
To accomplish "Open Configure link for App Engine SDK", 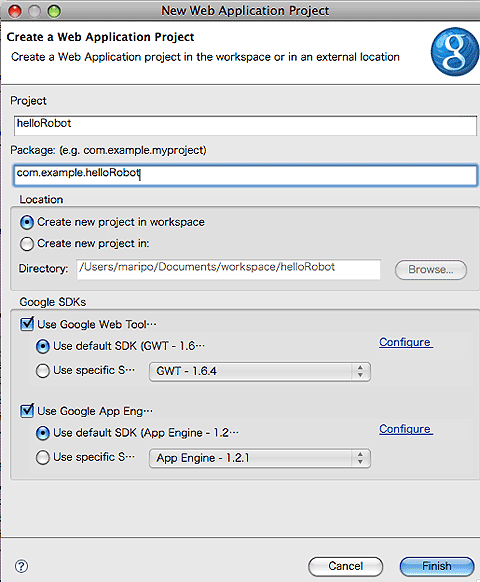I will coord(406,429).
